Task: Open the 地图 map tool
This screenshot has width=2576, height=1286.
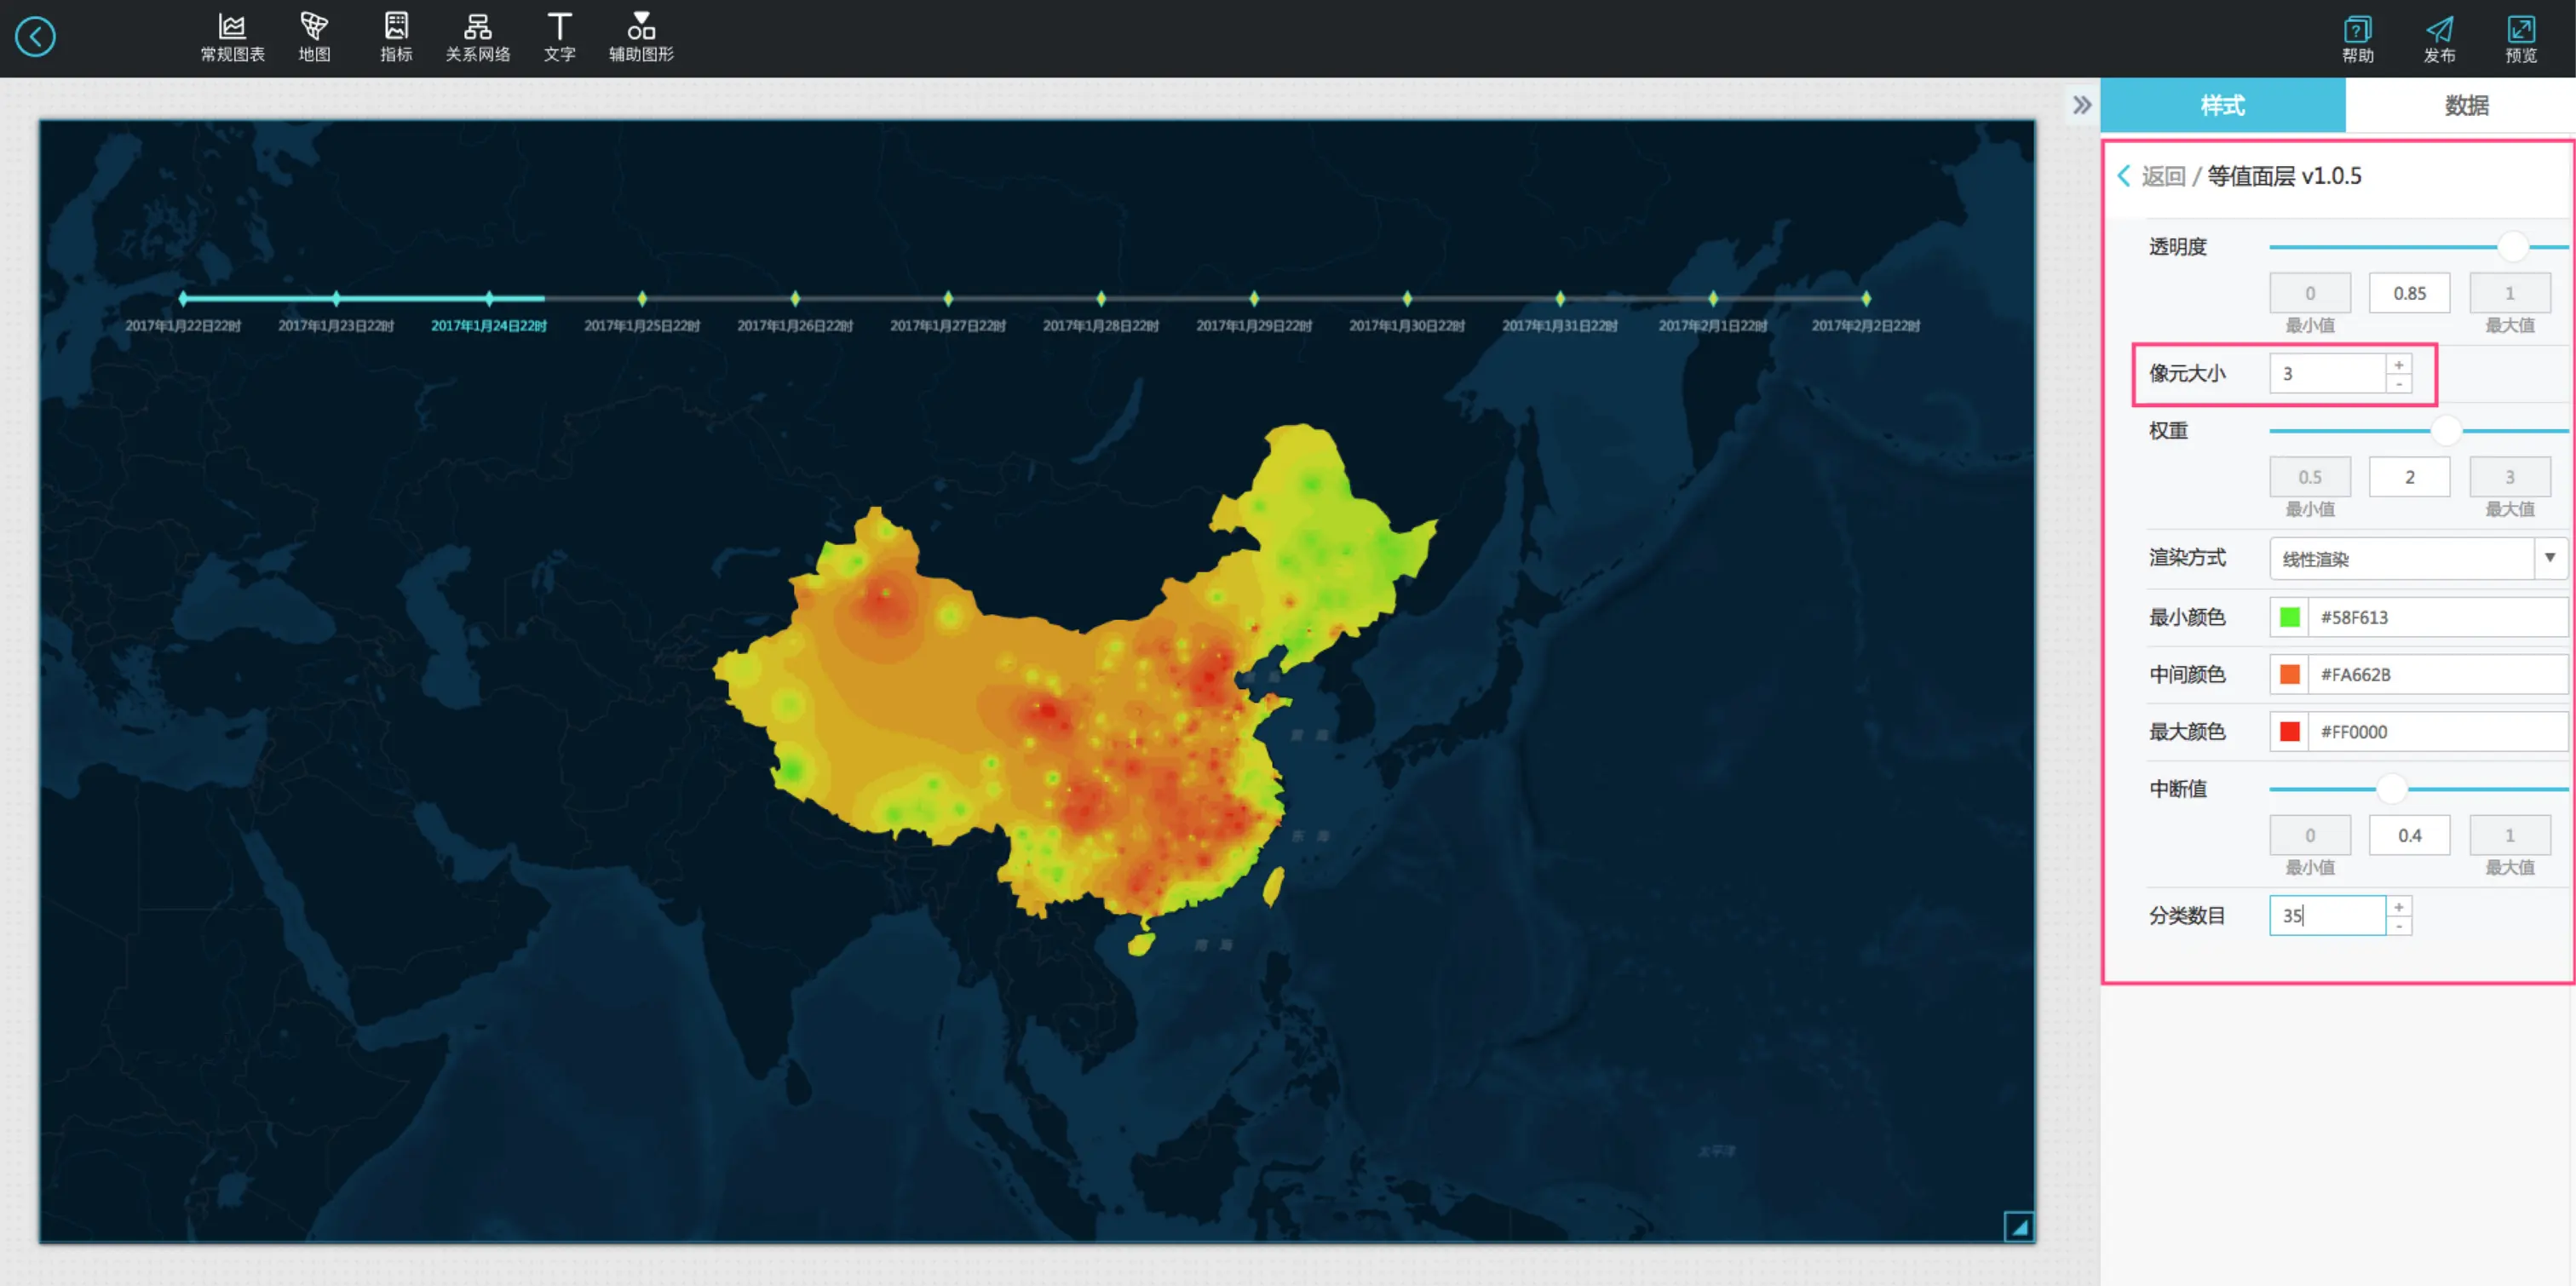Action: click(314, 37)
